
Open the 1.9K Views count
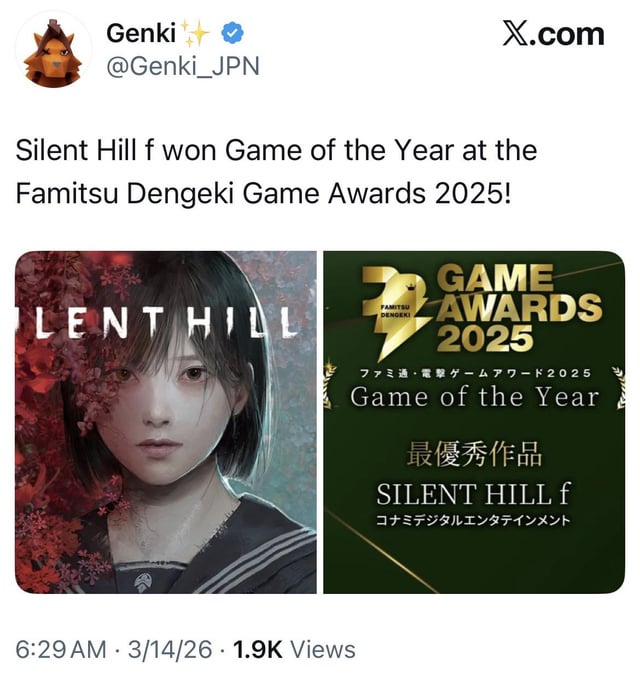294,649
